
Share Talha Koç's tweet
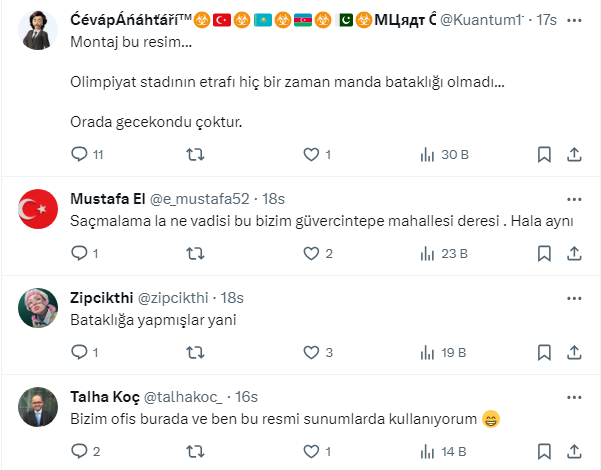tap(574, 451)
